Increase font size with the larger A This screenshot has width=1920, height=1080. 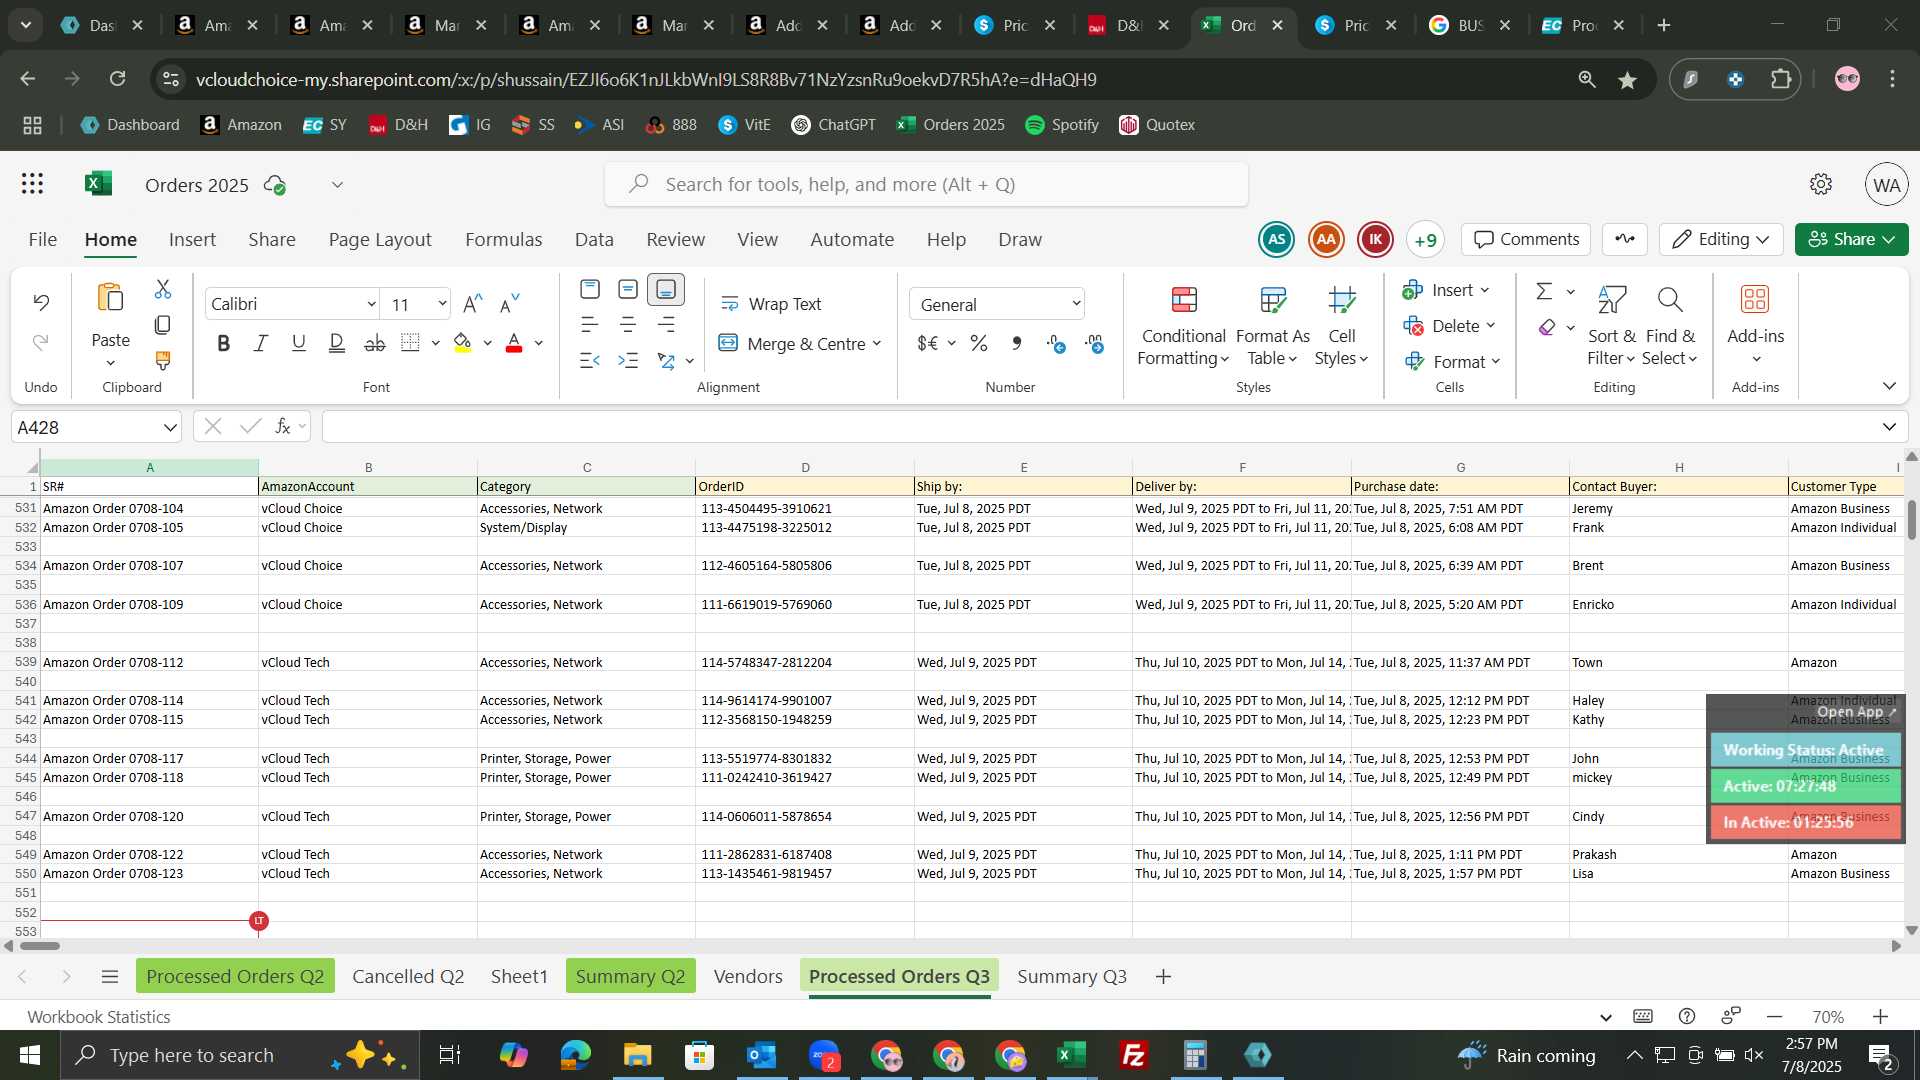pos(473,303)
